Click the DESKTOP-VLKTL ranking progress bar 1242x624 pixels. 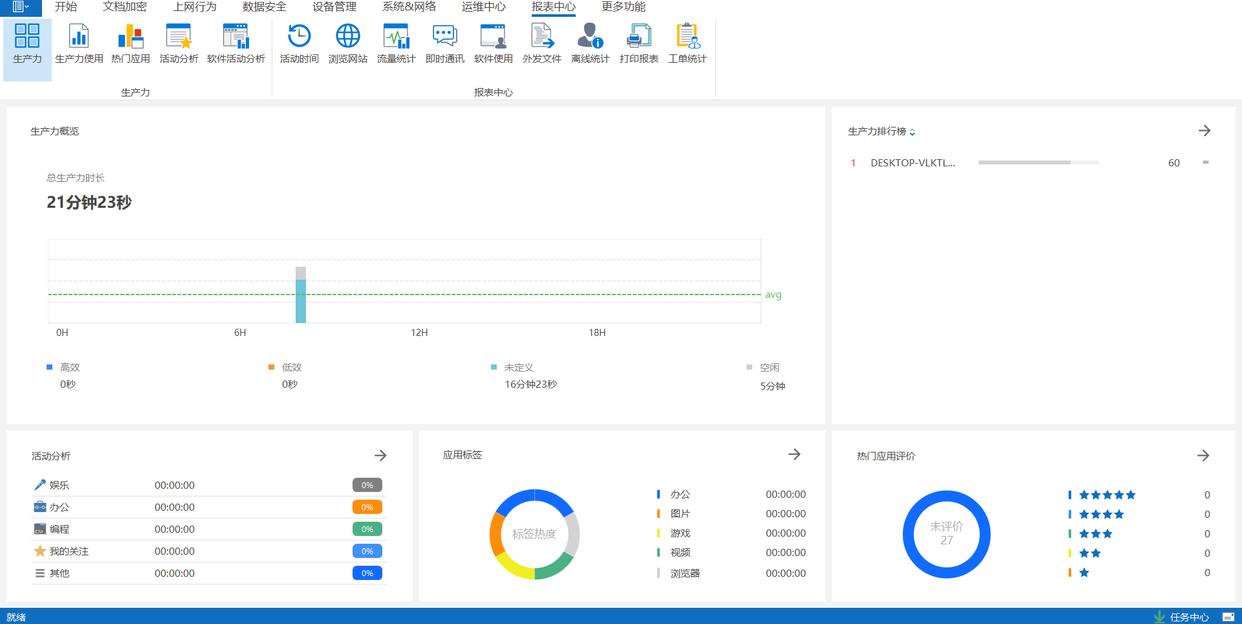(1037, 162)
